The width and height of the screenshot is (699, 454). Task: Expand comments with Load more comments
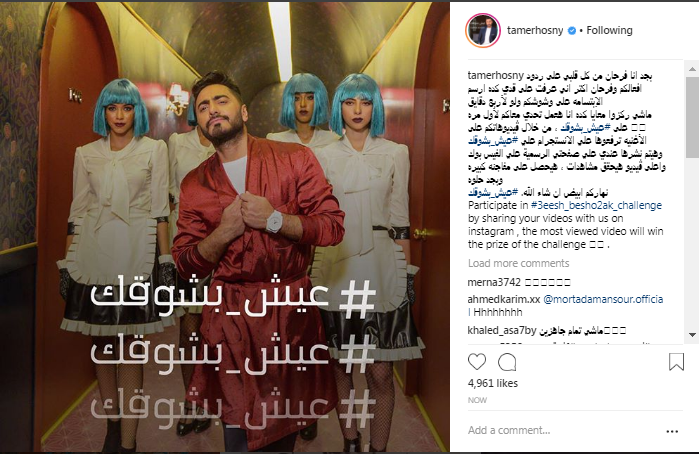(x=518, y=263)
